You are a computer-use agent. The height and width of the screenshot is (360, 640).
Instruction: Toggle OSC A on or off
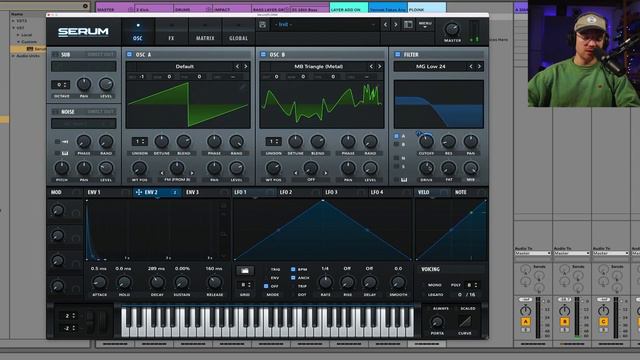[129, 54]
